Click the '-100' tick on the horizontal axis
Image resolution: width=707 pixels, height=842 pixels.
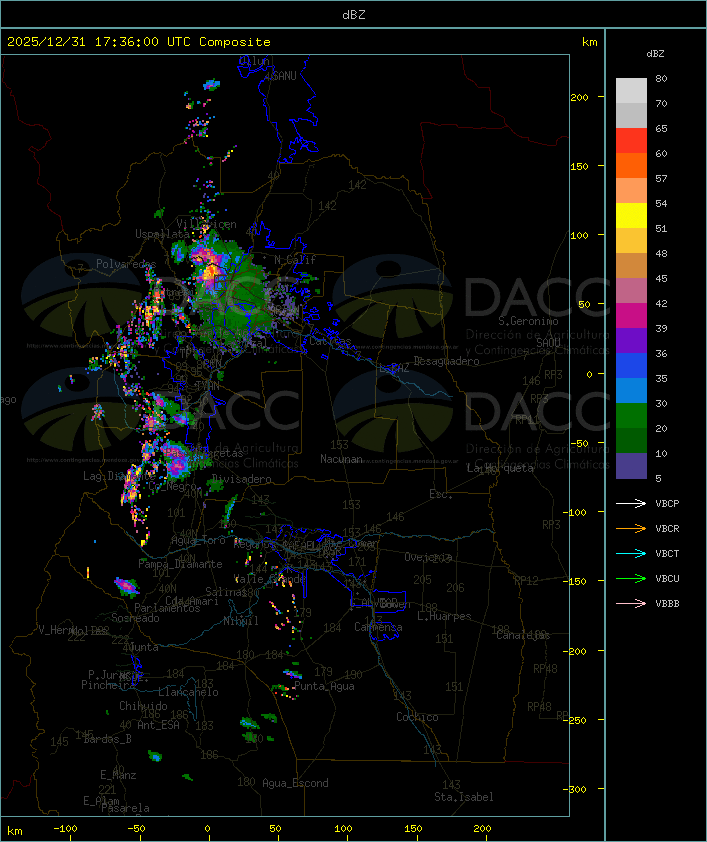point(65,829)
